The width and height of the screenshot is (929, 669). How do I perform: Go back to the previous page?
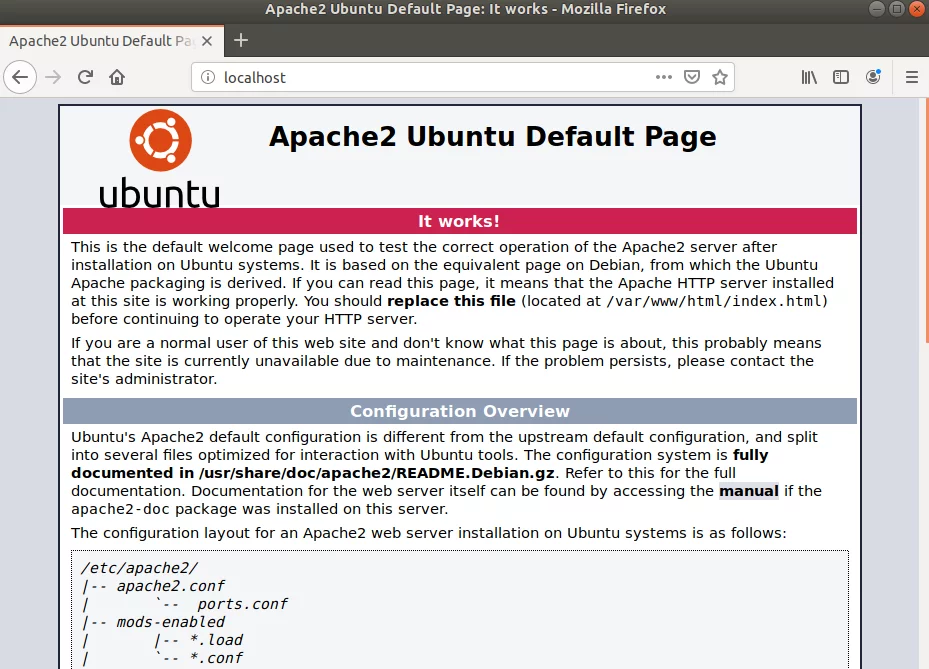click(20, 77)
